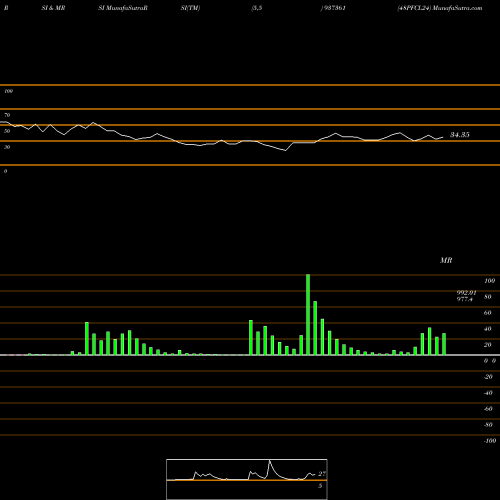This screenshot has width=500, height=500.
Task: Click the RSI axis label 30
Action: (7, 147)
